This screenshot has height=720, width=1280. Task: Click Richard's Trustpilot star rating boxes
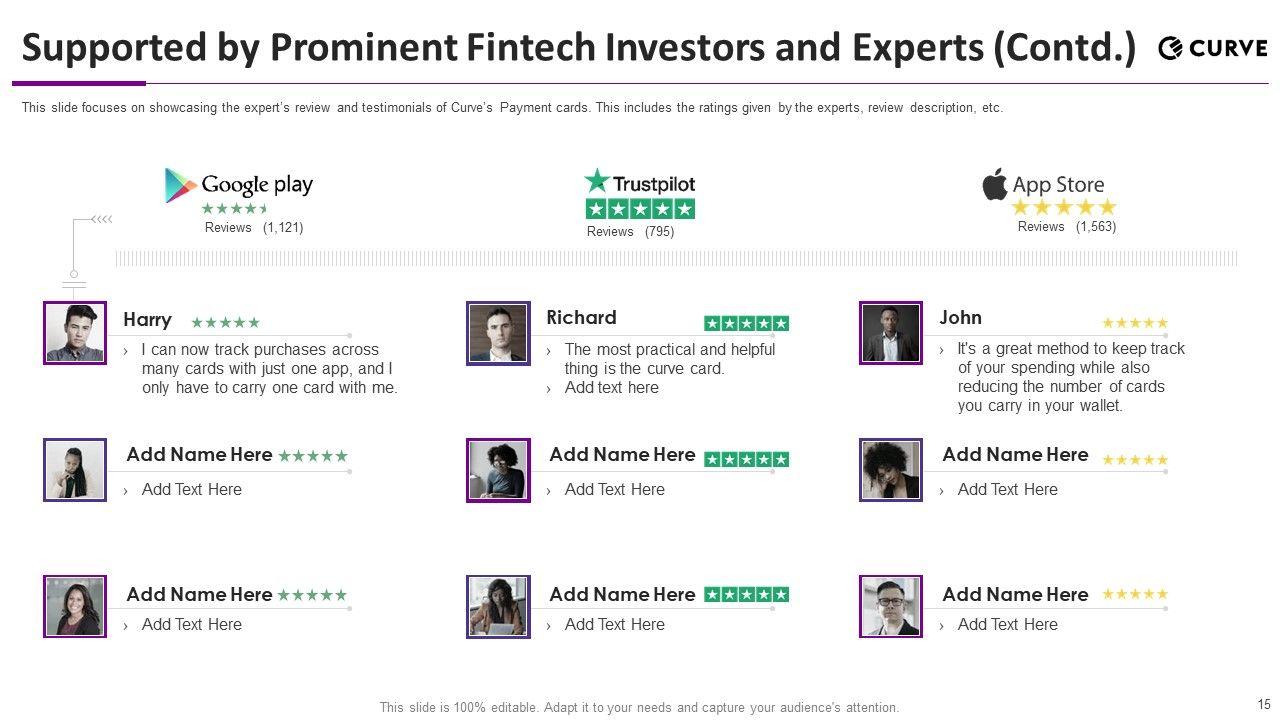coord(746,323)
